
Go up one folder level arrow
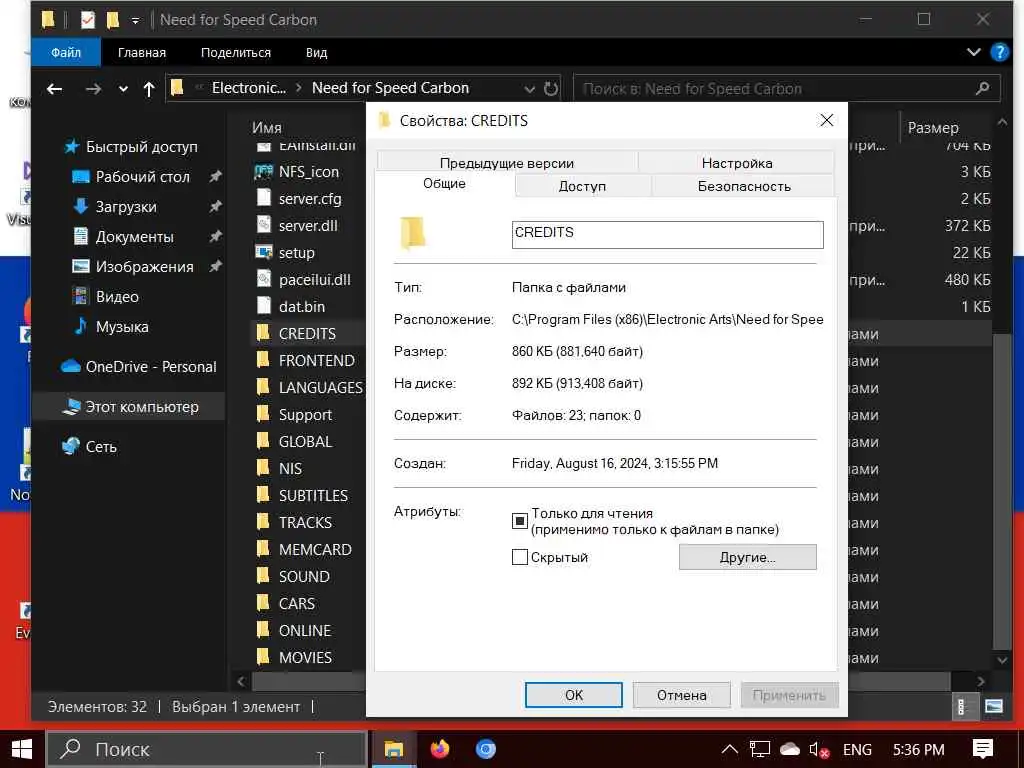(149, 89)
